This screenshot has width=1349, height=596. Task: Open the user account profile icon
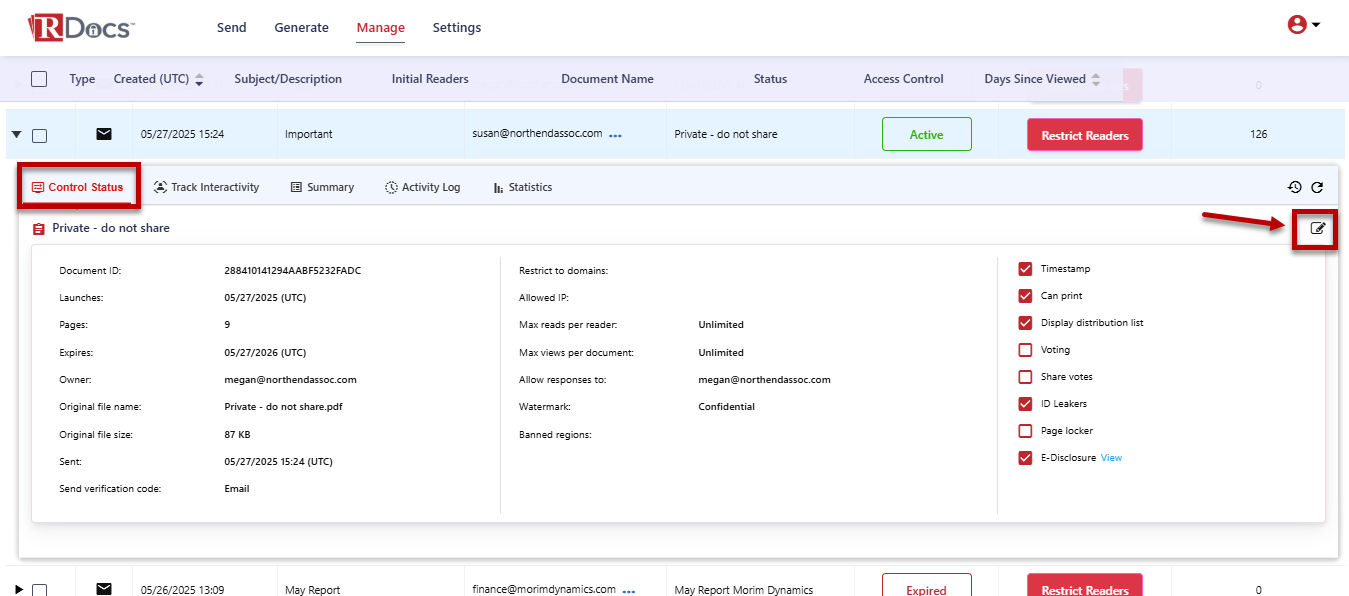click(x=1297, y=25)
